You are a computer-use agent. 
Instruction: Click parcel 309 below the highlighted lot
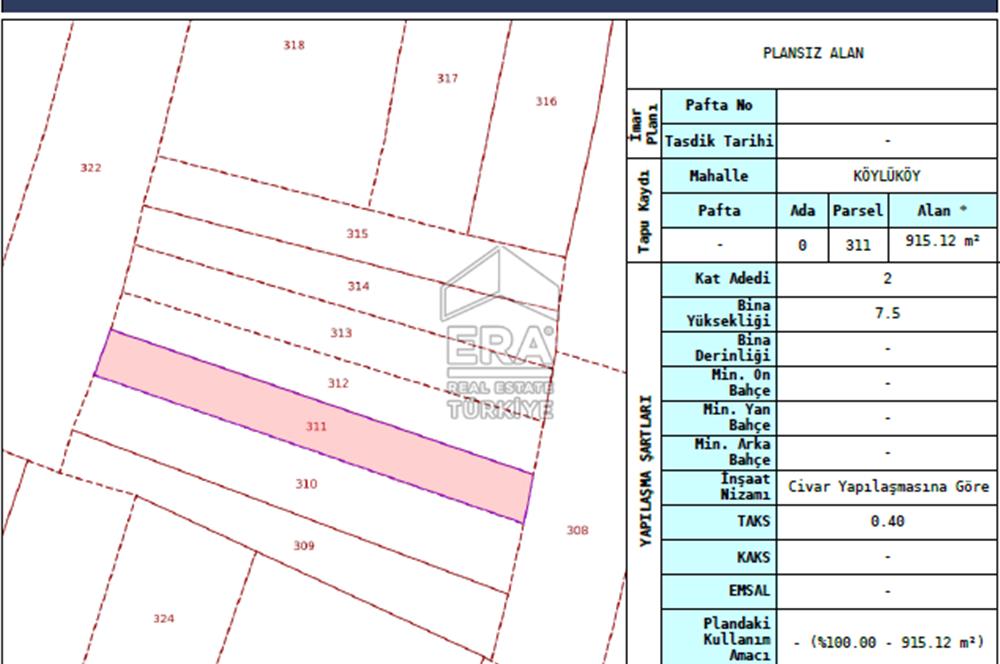303,546
